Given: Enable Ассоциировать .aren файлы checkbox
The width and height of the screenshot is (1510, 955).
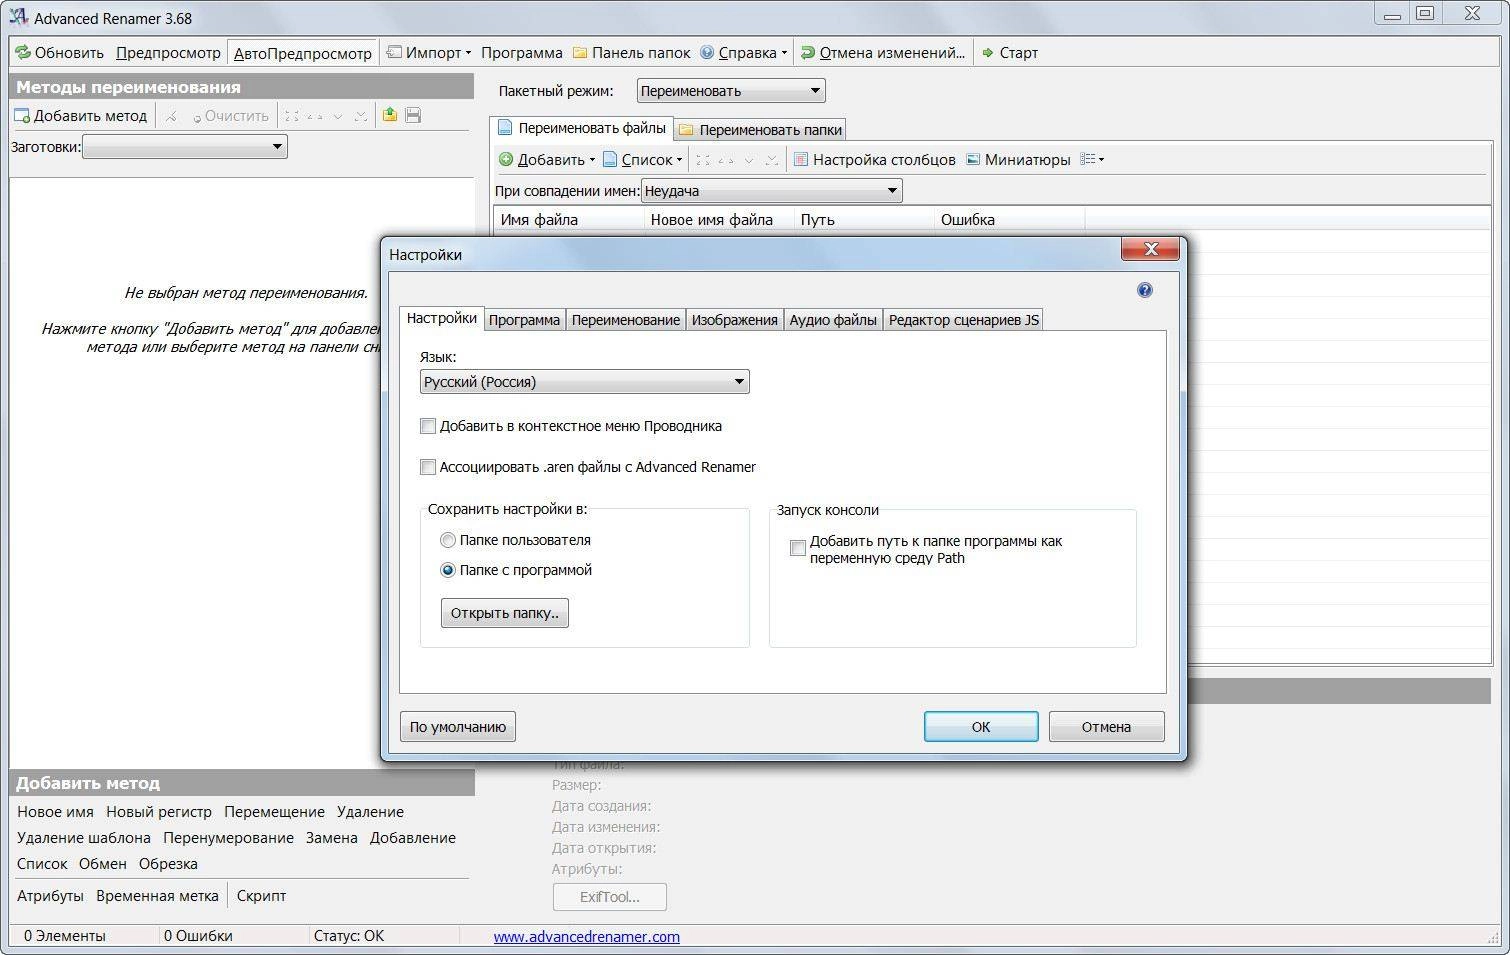Looking at the screenshot, I should point(428,467).
